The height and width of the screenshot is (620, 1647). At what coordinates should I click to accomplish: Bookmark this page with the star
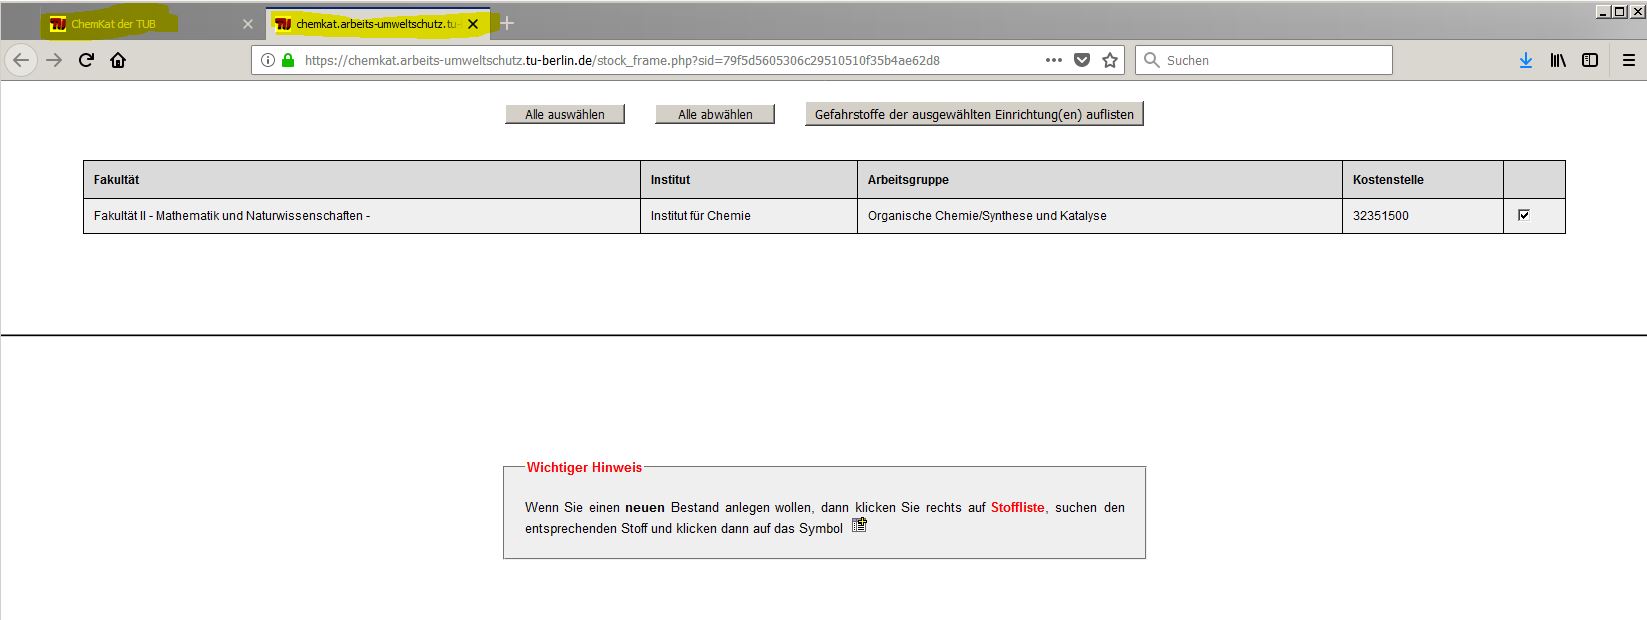tap(1110, 60)
